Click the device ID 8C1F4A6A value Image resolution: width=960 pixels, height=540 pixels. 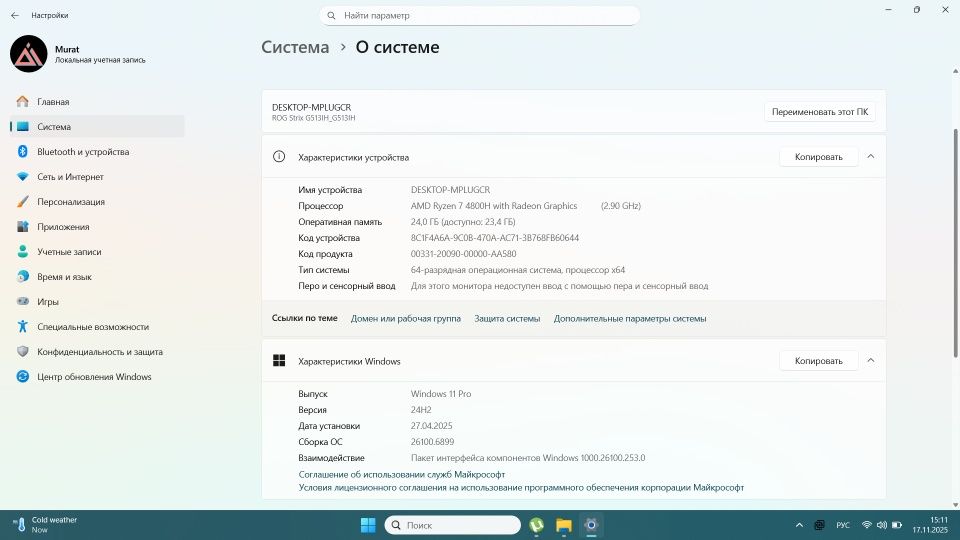coord(495,238)
